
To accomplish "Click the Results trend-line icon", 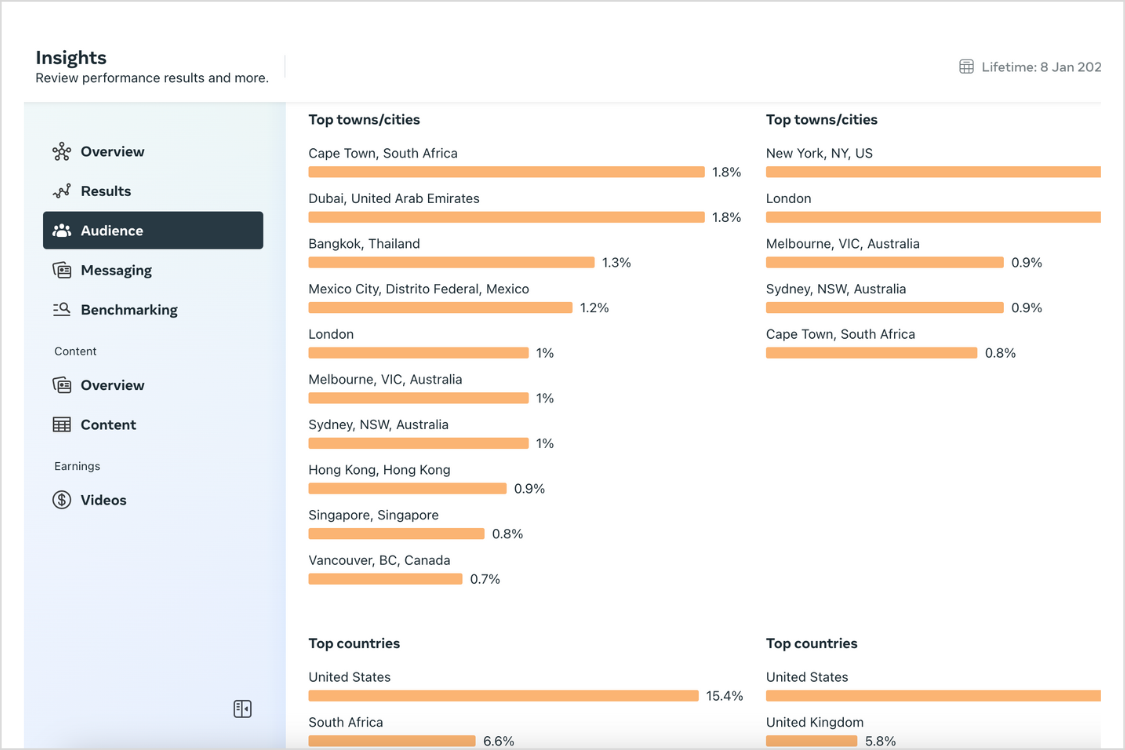I will (x=62, y=191).
